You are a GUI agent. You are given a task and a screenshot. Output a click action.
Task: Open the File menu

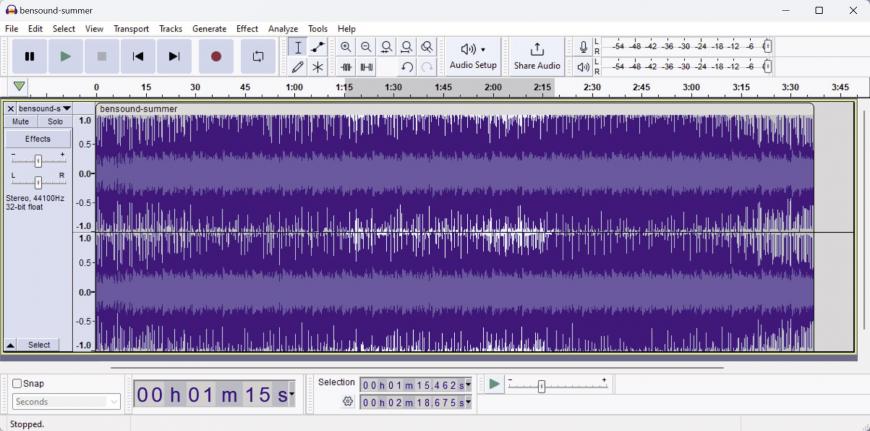point(11,28)
